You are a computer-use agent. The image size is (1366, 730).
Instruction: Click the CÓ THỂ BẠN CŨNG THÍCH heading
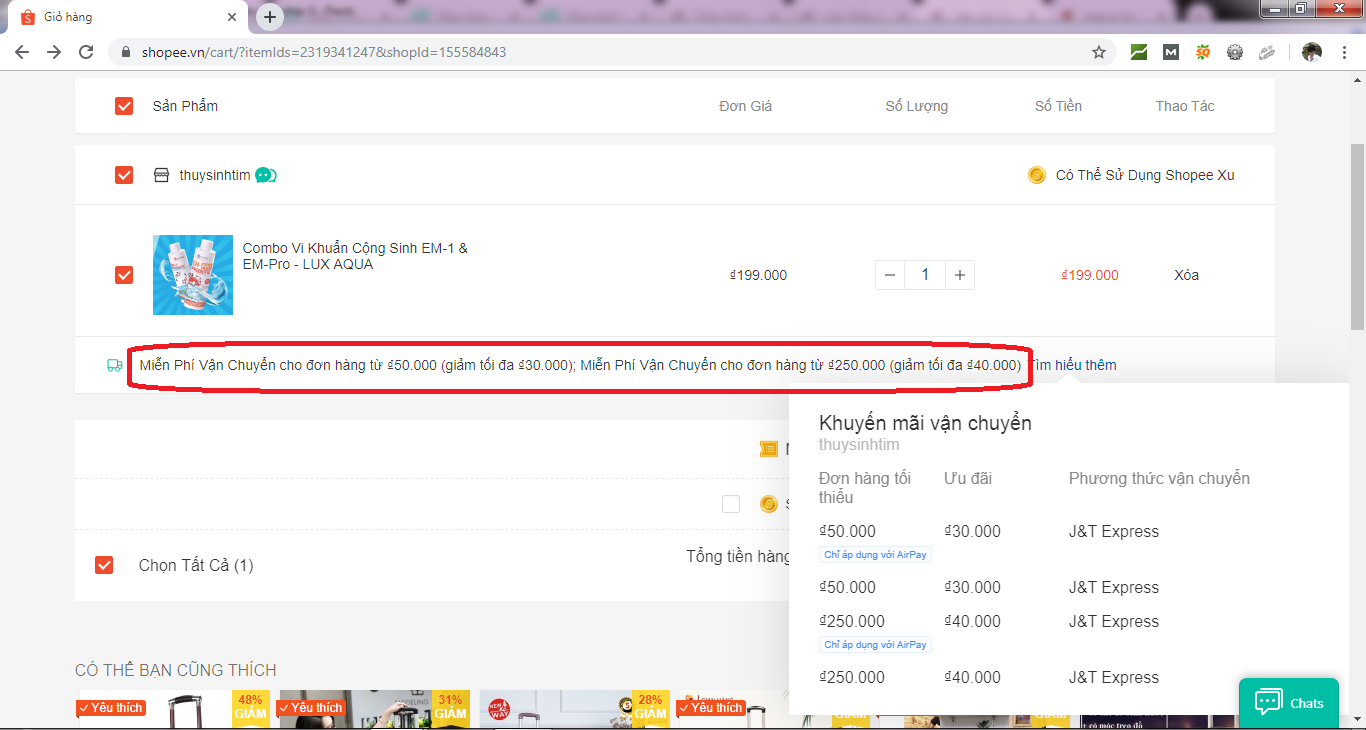176,670
